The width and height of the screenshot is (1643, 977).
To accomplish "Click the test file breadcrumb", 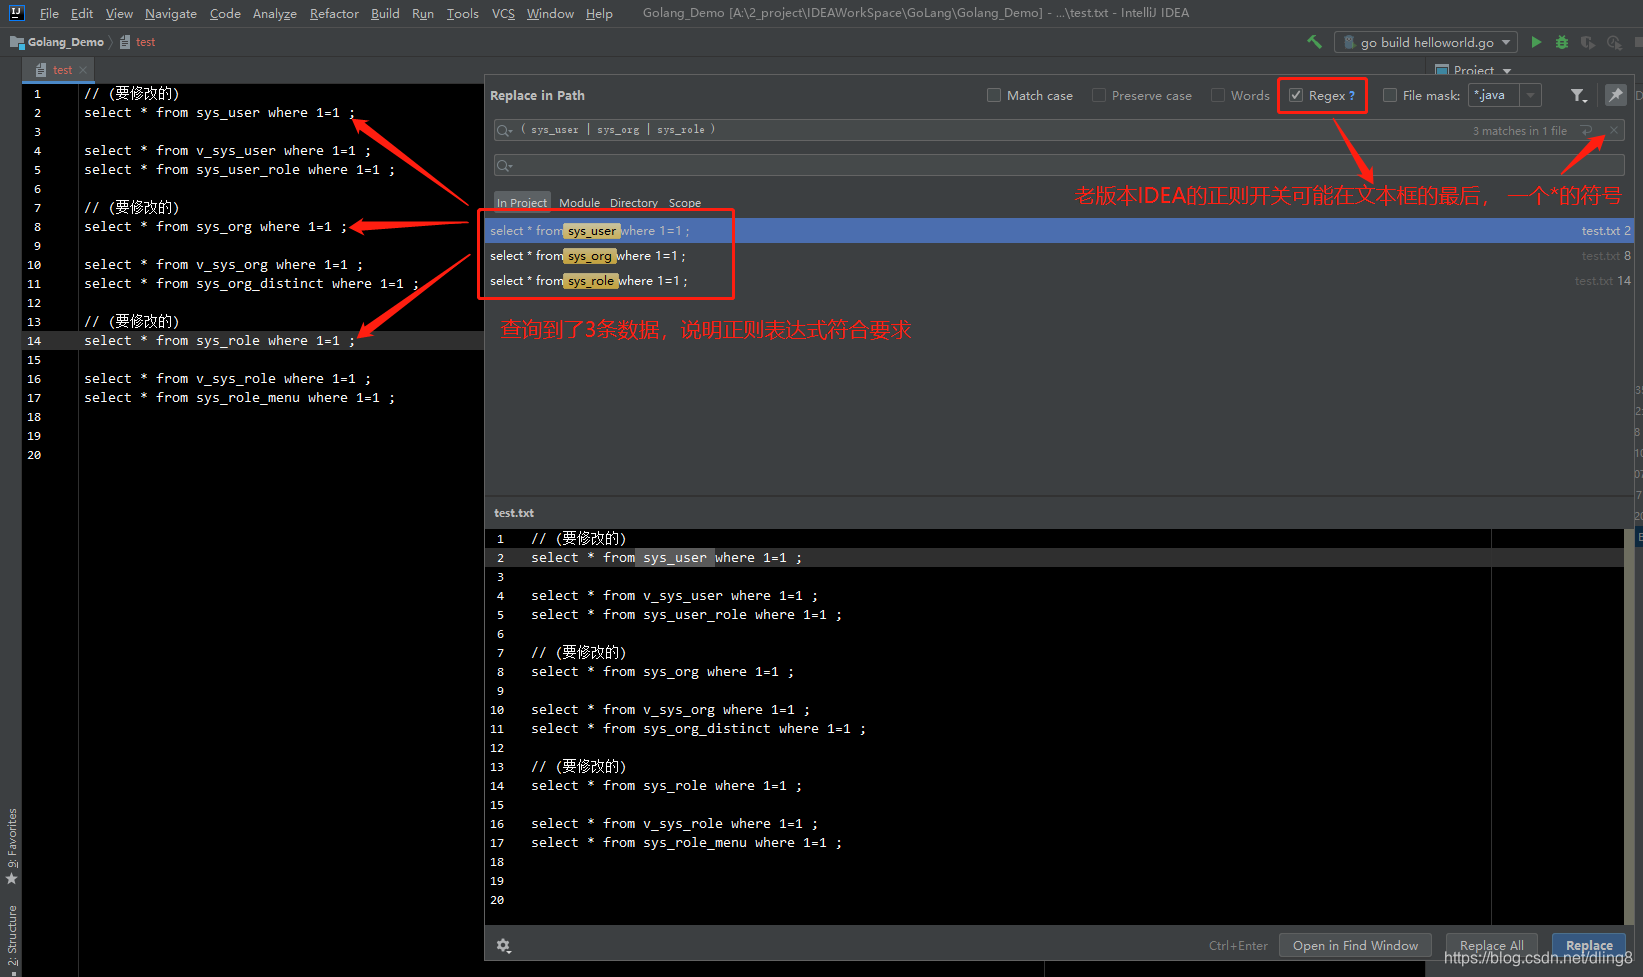I will click(x=137, y=42).
